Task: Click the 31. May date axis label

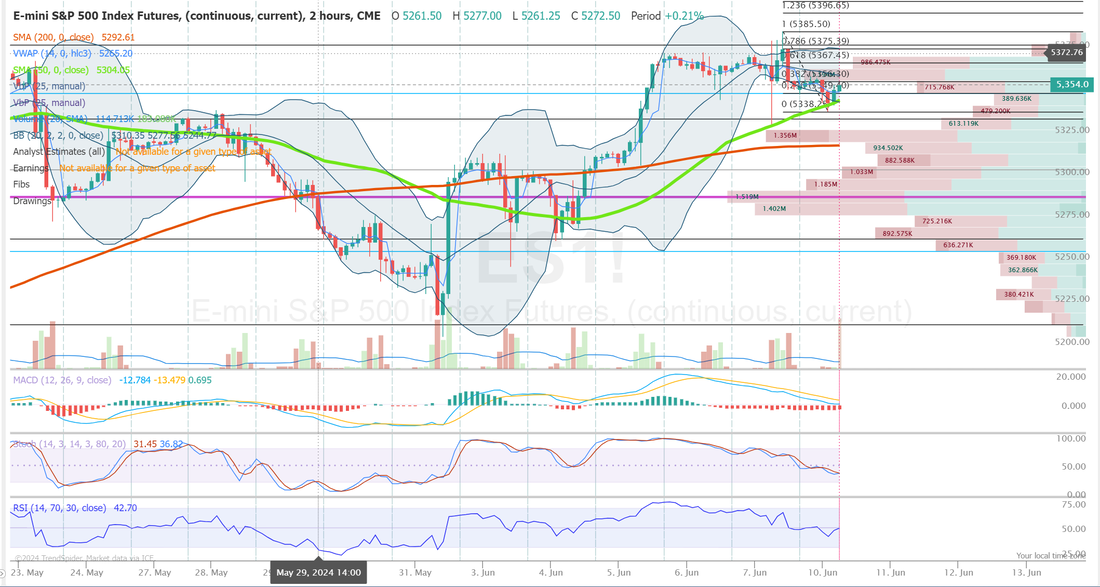Action: point(416,572)
